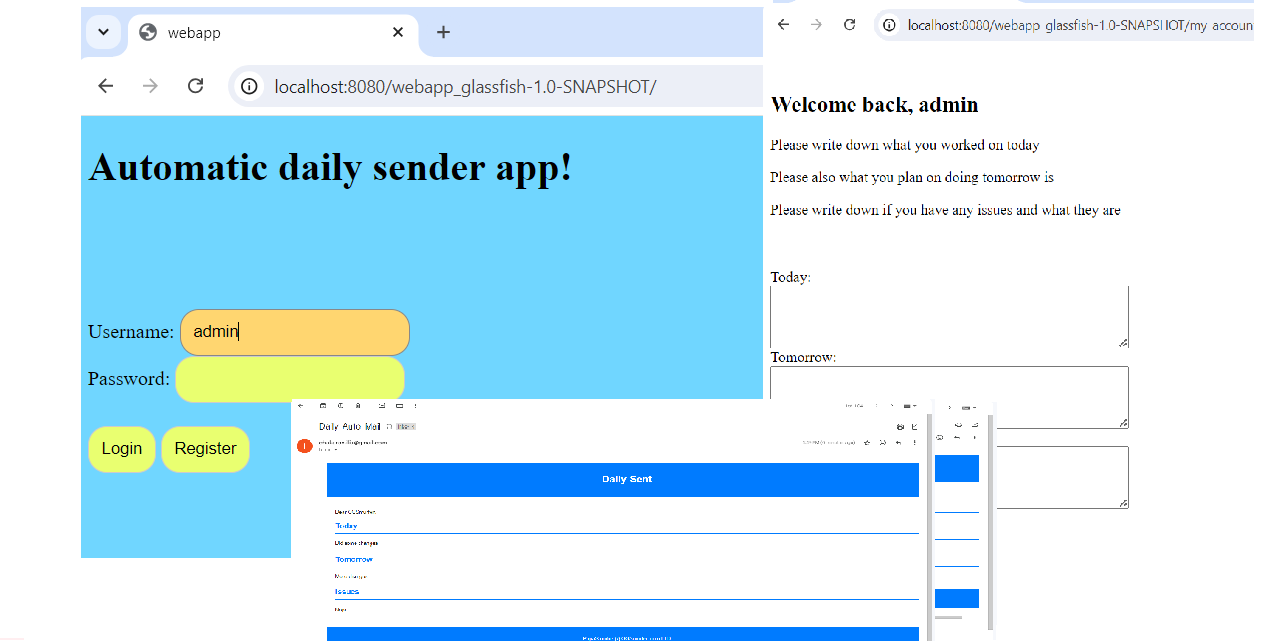Toggle the star on the Daily Auto Mail email
Image resolution: width=1282 pixels, height=641 pixels.
pos(867,443)
